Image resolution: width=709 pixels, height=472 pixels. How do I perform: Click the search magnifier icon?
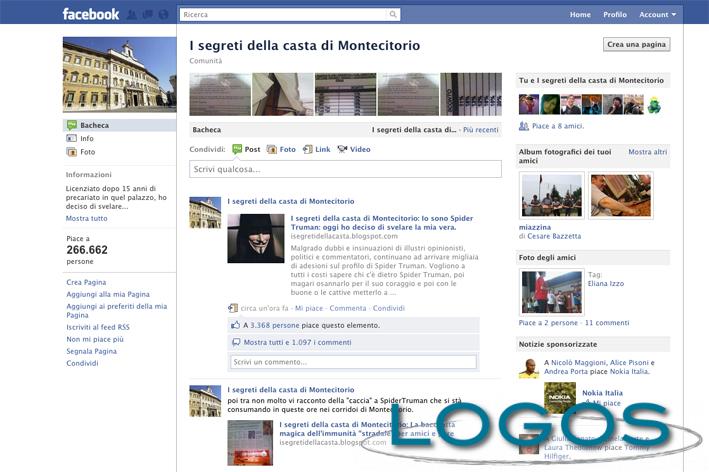pyautogui.click(x=393, y=14)
